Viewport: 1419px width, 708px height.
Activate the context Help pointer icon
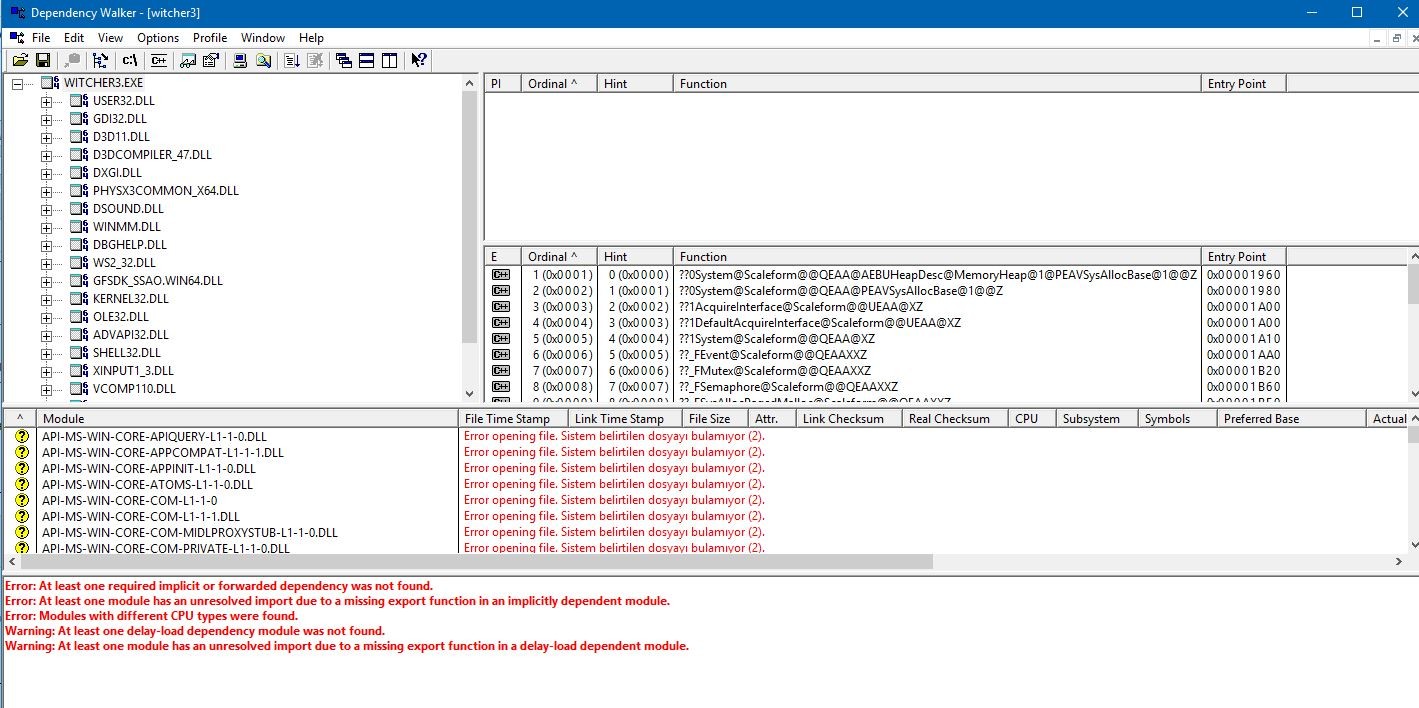tap(419, 61)
